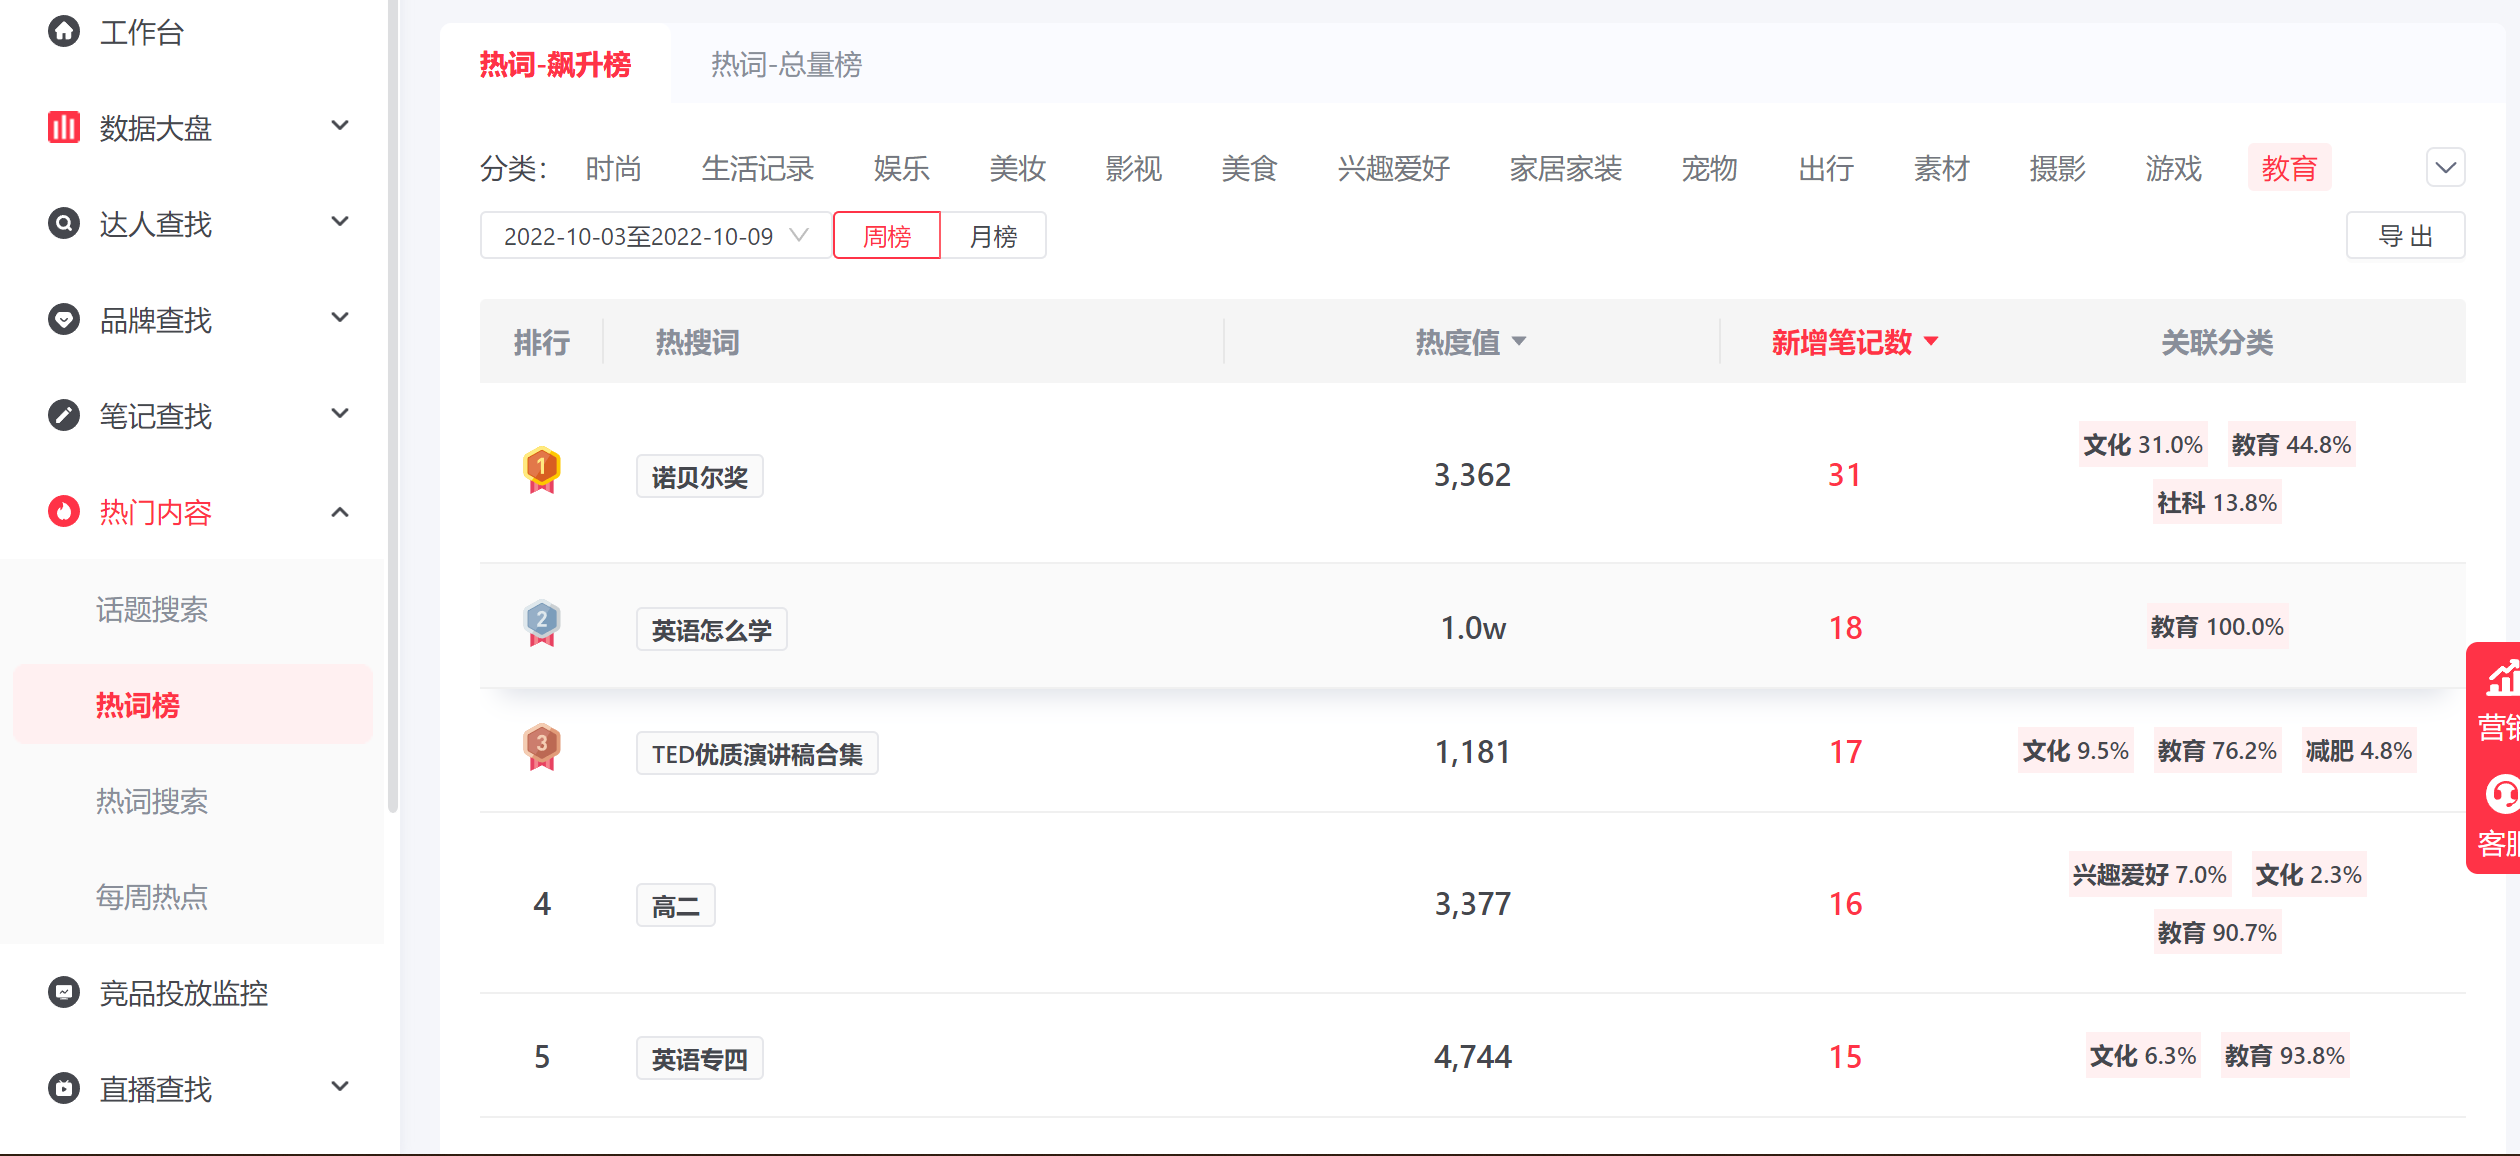This screenshot has width=2520, height=1156.
Task: Expand the 达人查找 menu chevron
Action: click(340, 222)
